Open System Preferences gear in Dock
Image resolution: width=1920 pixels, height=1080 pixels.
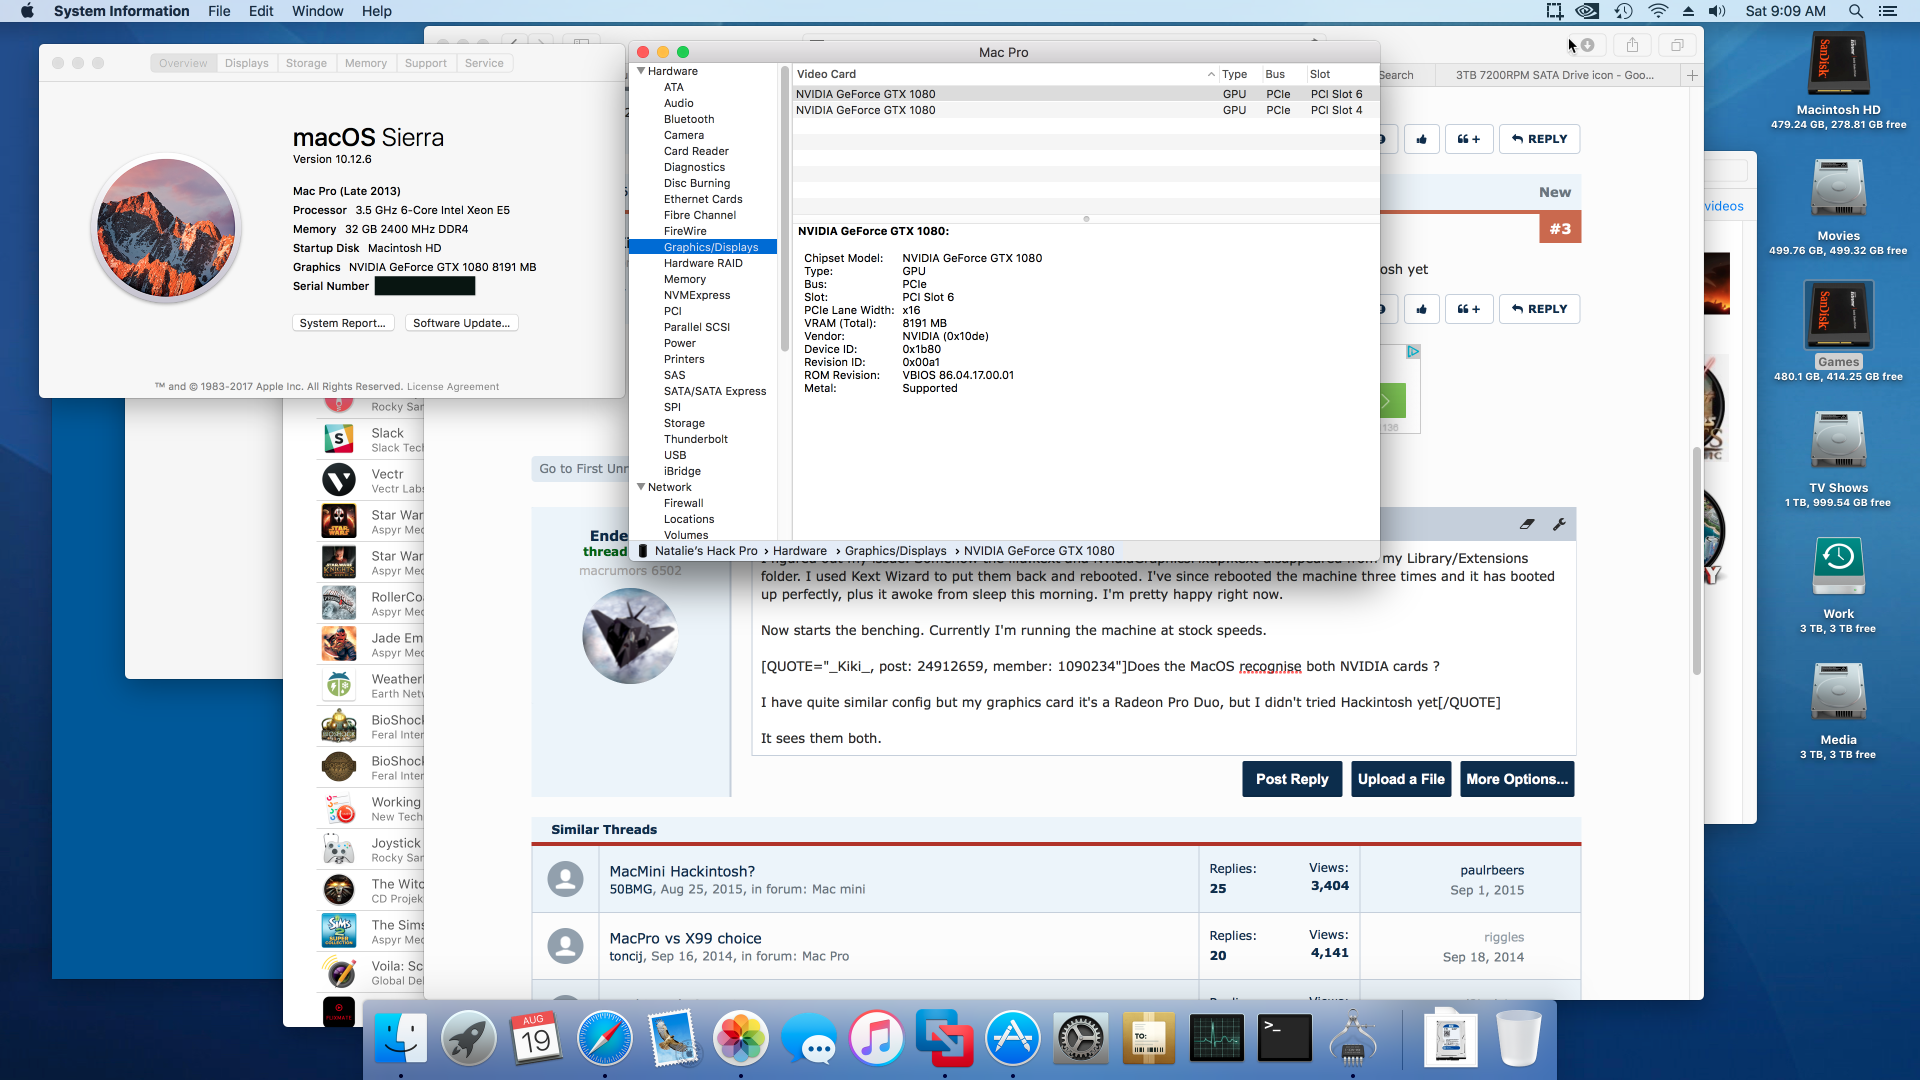coord(1081,1038)
